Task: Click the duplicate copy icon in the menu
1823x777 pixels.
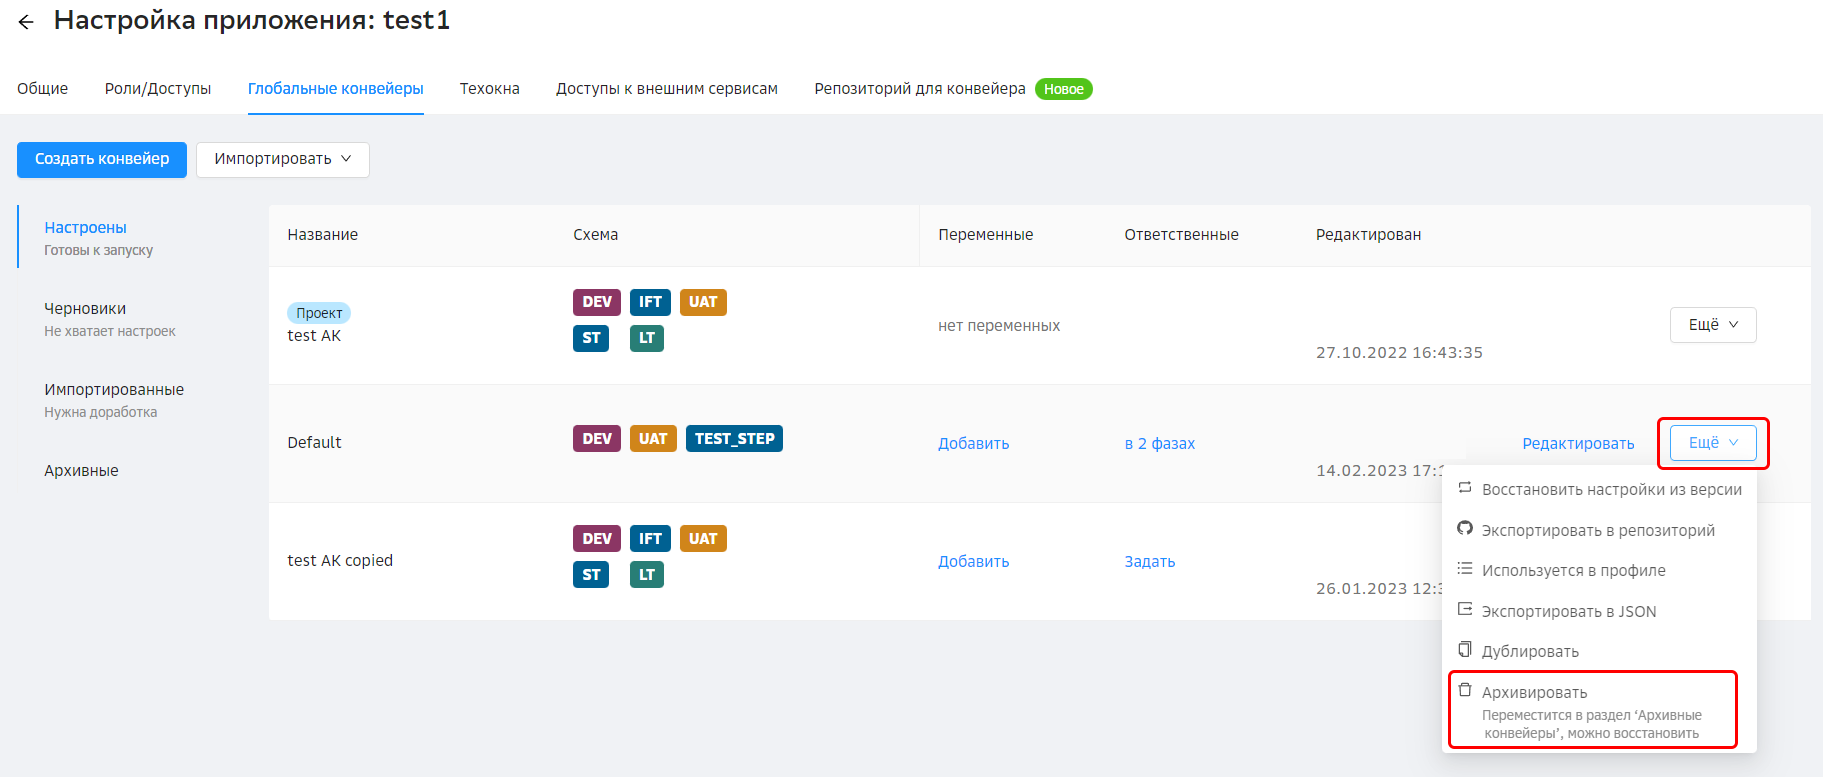Action: [x=1465, y=650]
